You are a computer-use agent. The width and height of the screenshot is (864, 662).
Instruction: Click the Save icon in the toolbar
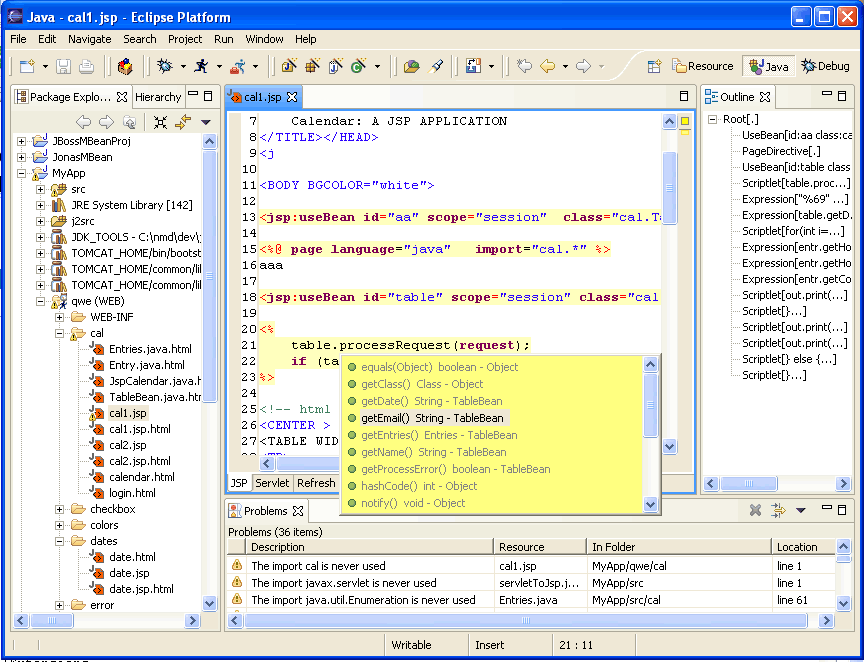[x=63, y=67]
